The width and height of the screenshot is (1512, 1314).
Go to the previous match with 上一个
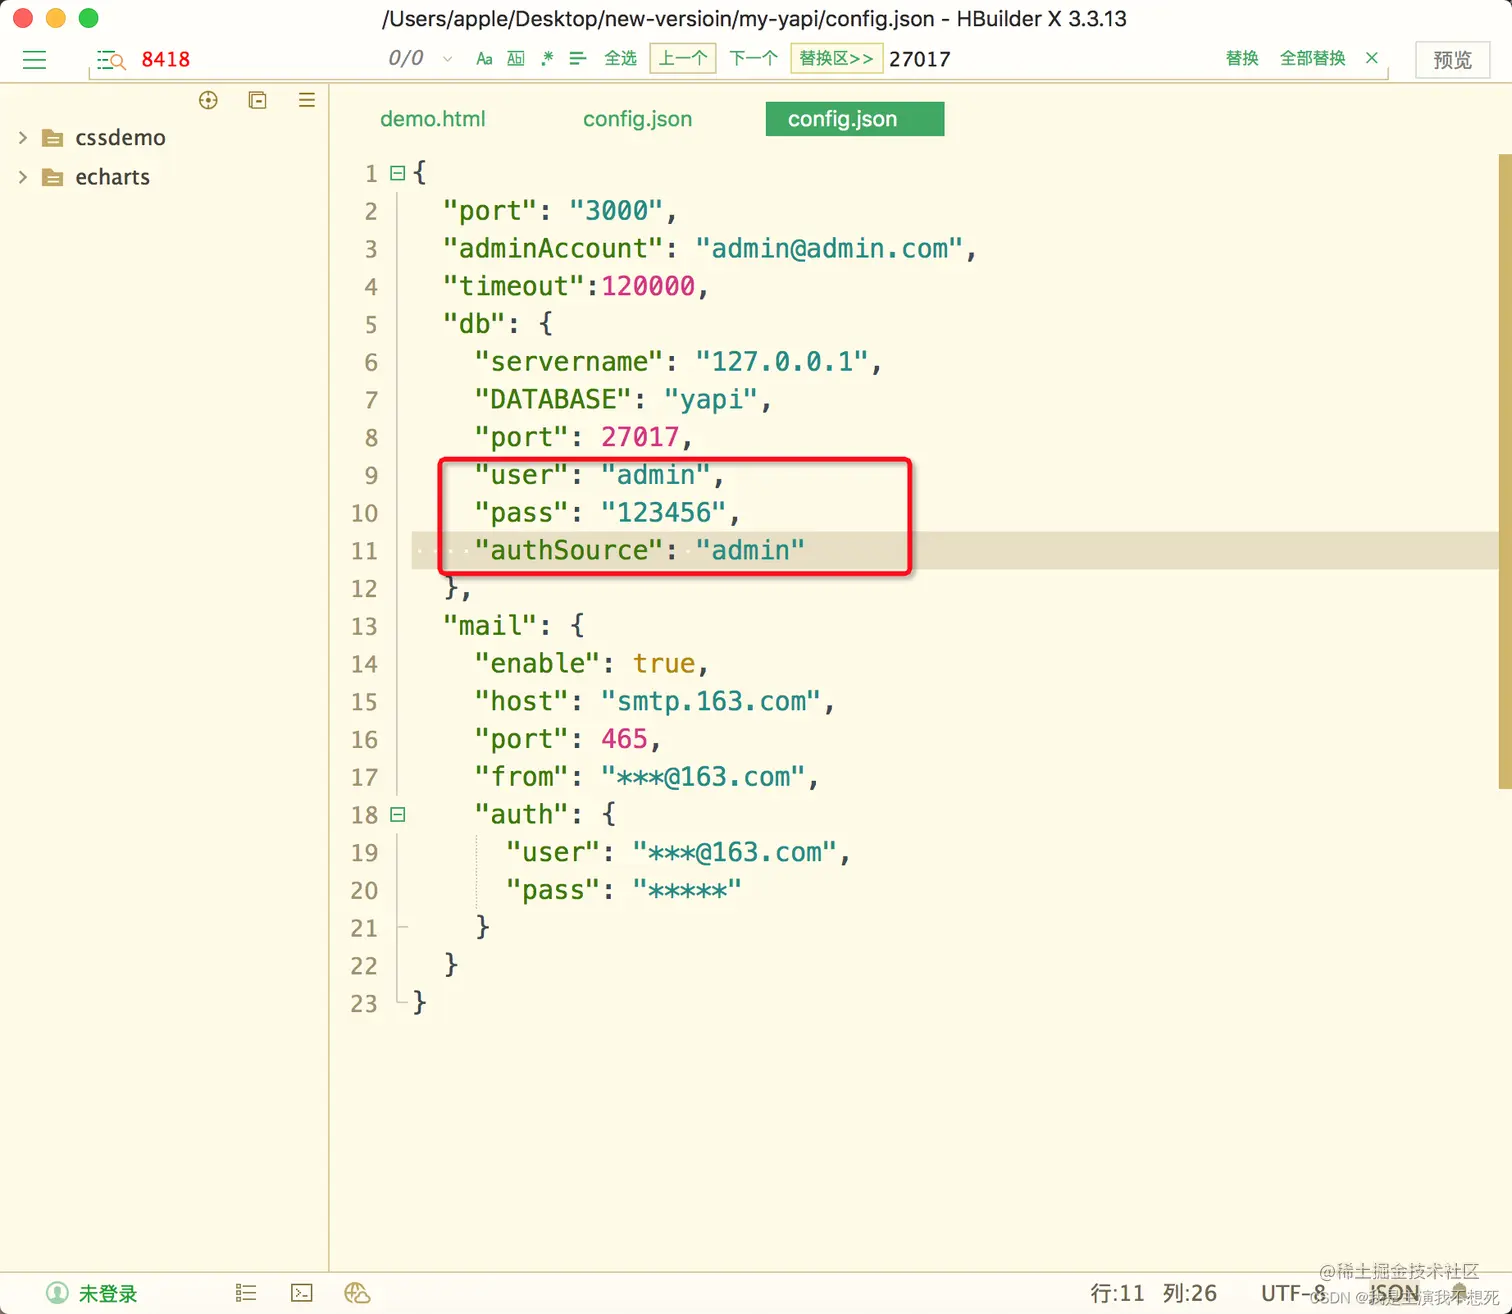click(x=683, y=59)
